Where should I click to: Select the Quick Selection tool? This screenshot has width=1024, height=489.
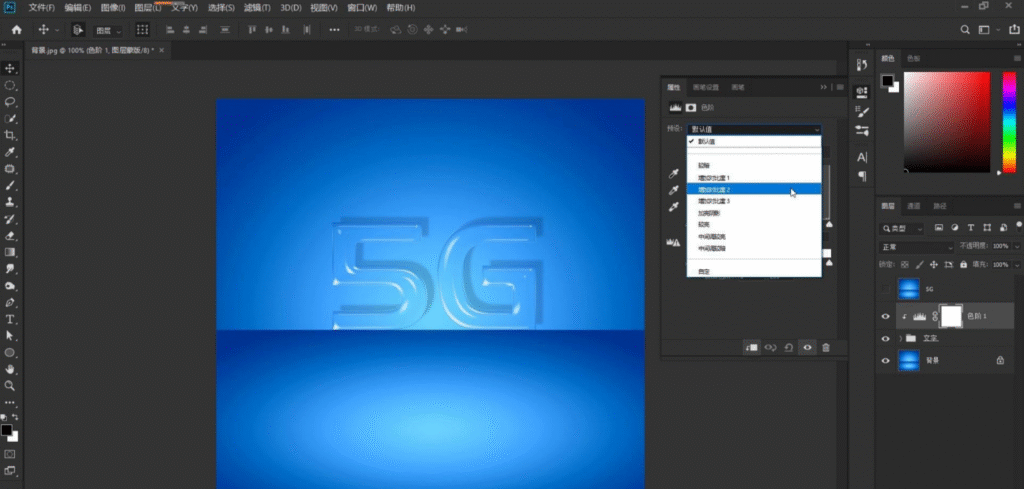[x=10, y=119]
